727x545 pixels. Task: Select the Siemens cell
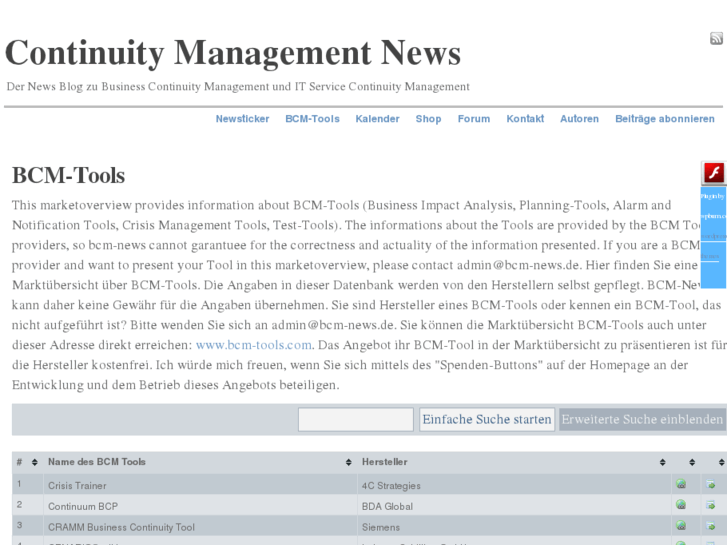pyautogui.click(x=514, y=526)
